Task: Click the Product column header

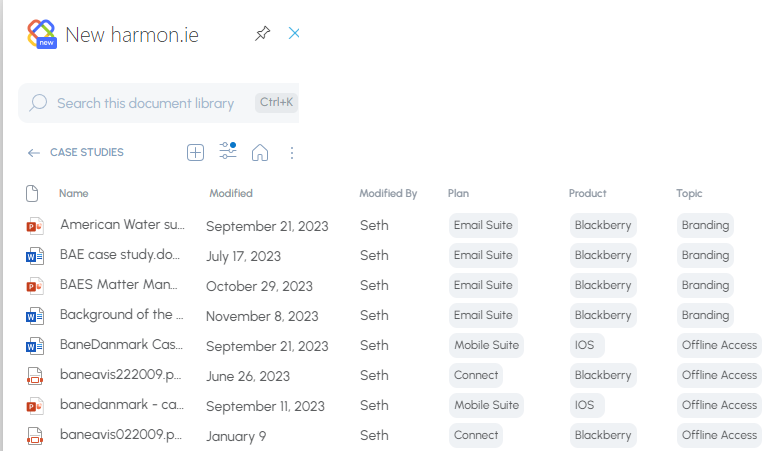Action: (x=587, y=193)
